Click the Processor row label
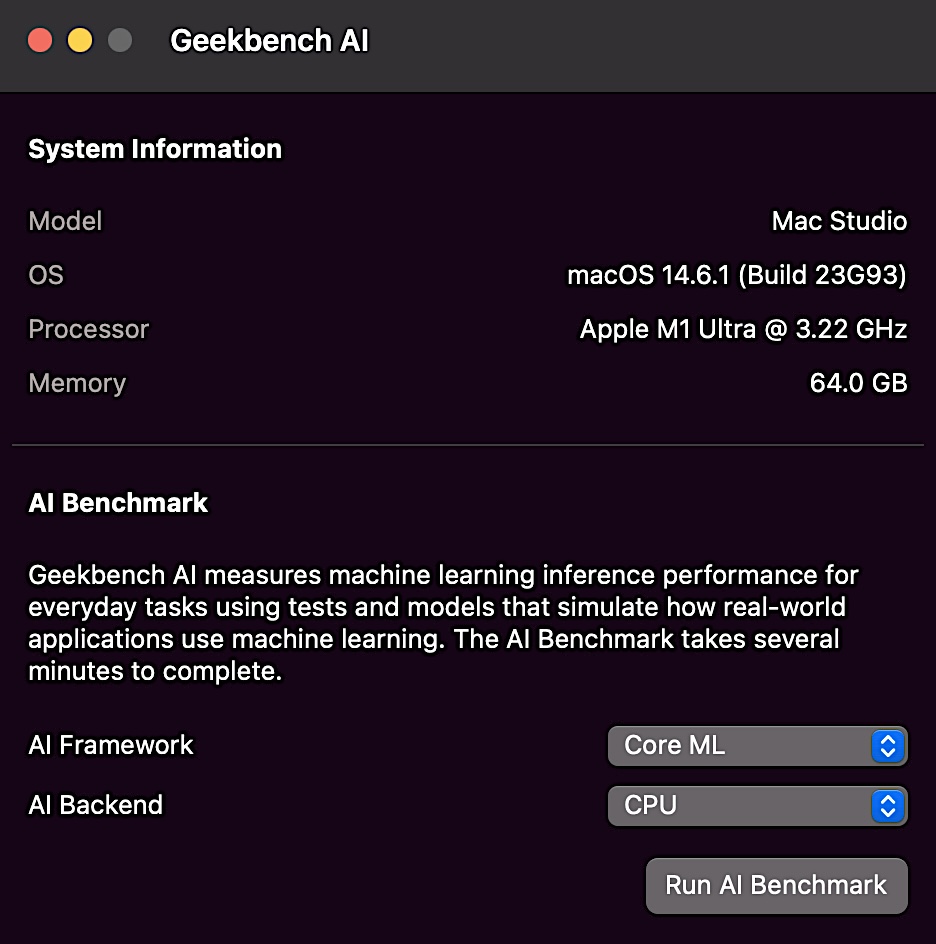This screenshot has height=944, width=936. (88, 329)
